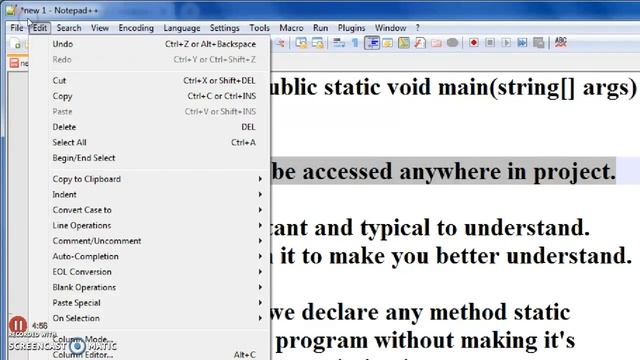Choose Delete from the Edit menu
Screen dimensions: 640x360
[x=149, y=127]
